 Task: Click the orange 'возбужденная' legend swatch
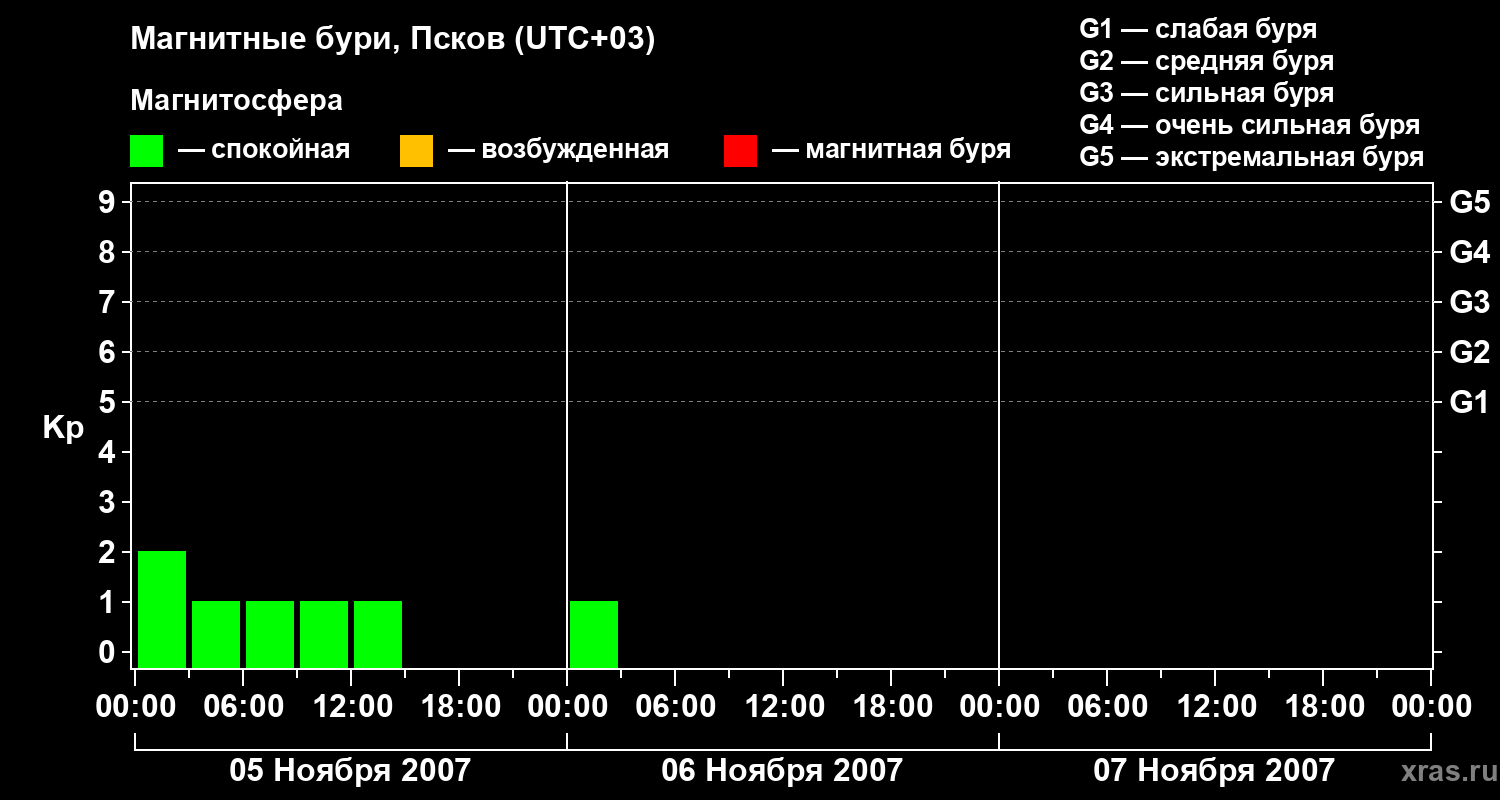[x=416, y=151]
